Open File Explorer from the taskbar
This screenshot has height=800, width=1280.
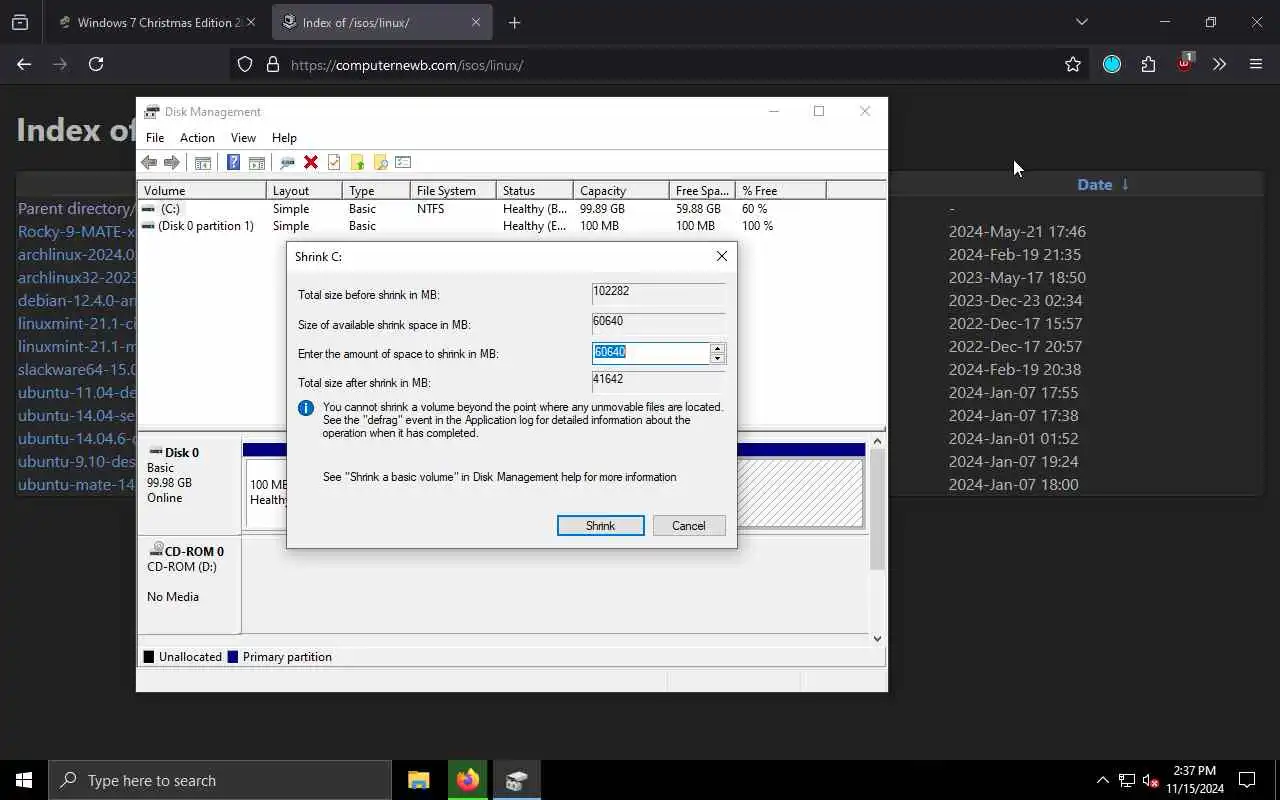click(x=418, y=781)
